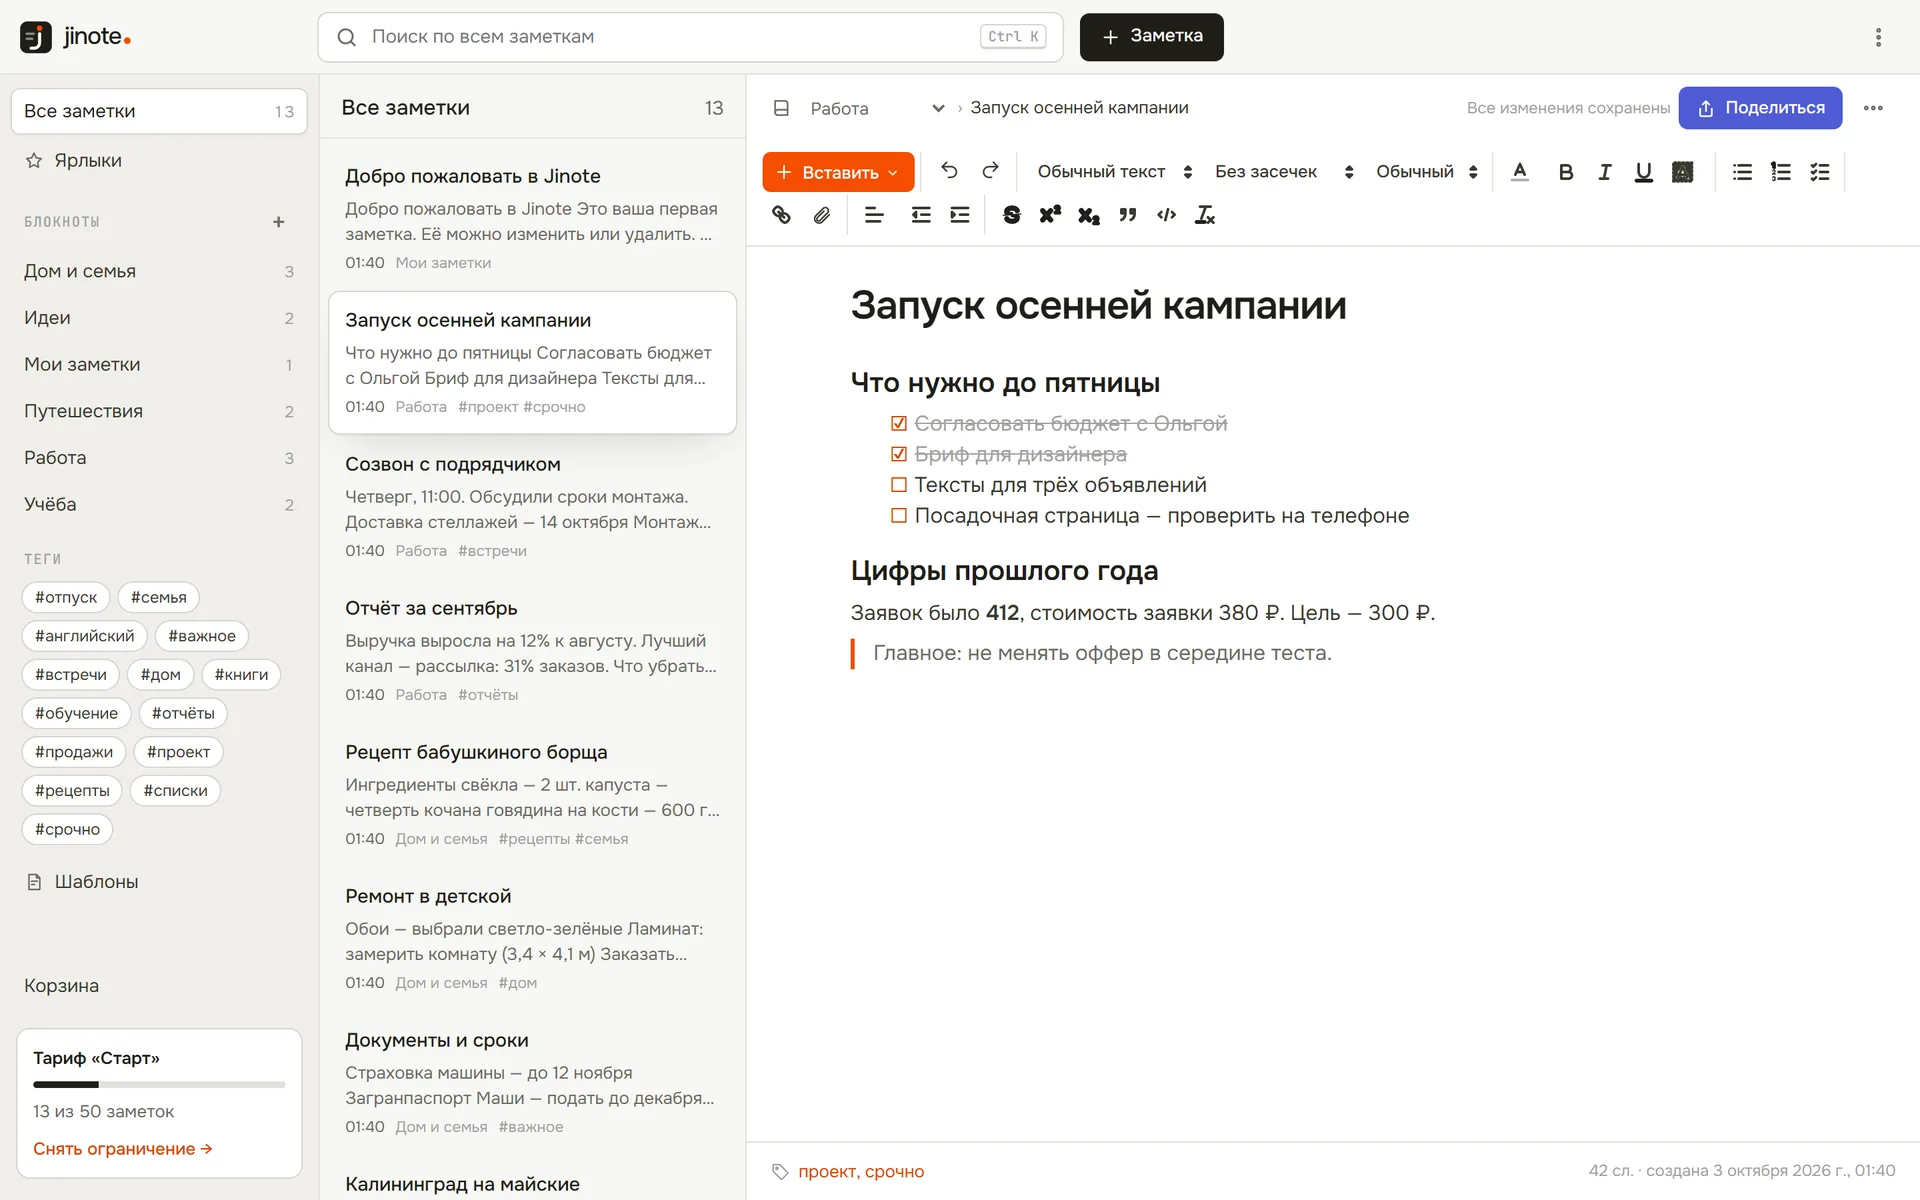Filter by the #рецепты tag

click(72, 791)
